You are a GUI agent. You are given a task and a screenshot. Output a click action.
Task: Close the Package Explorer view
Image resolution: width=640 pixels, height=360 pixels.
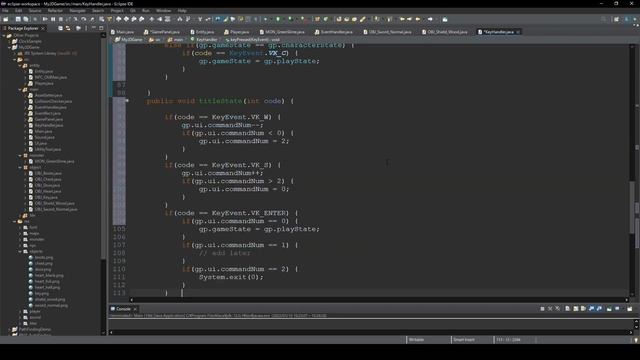click(43, 28)
